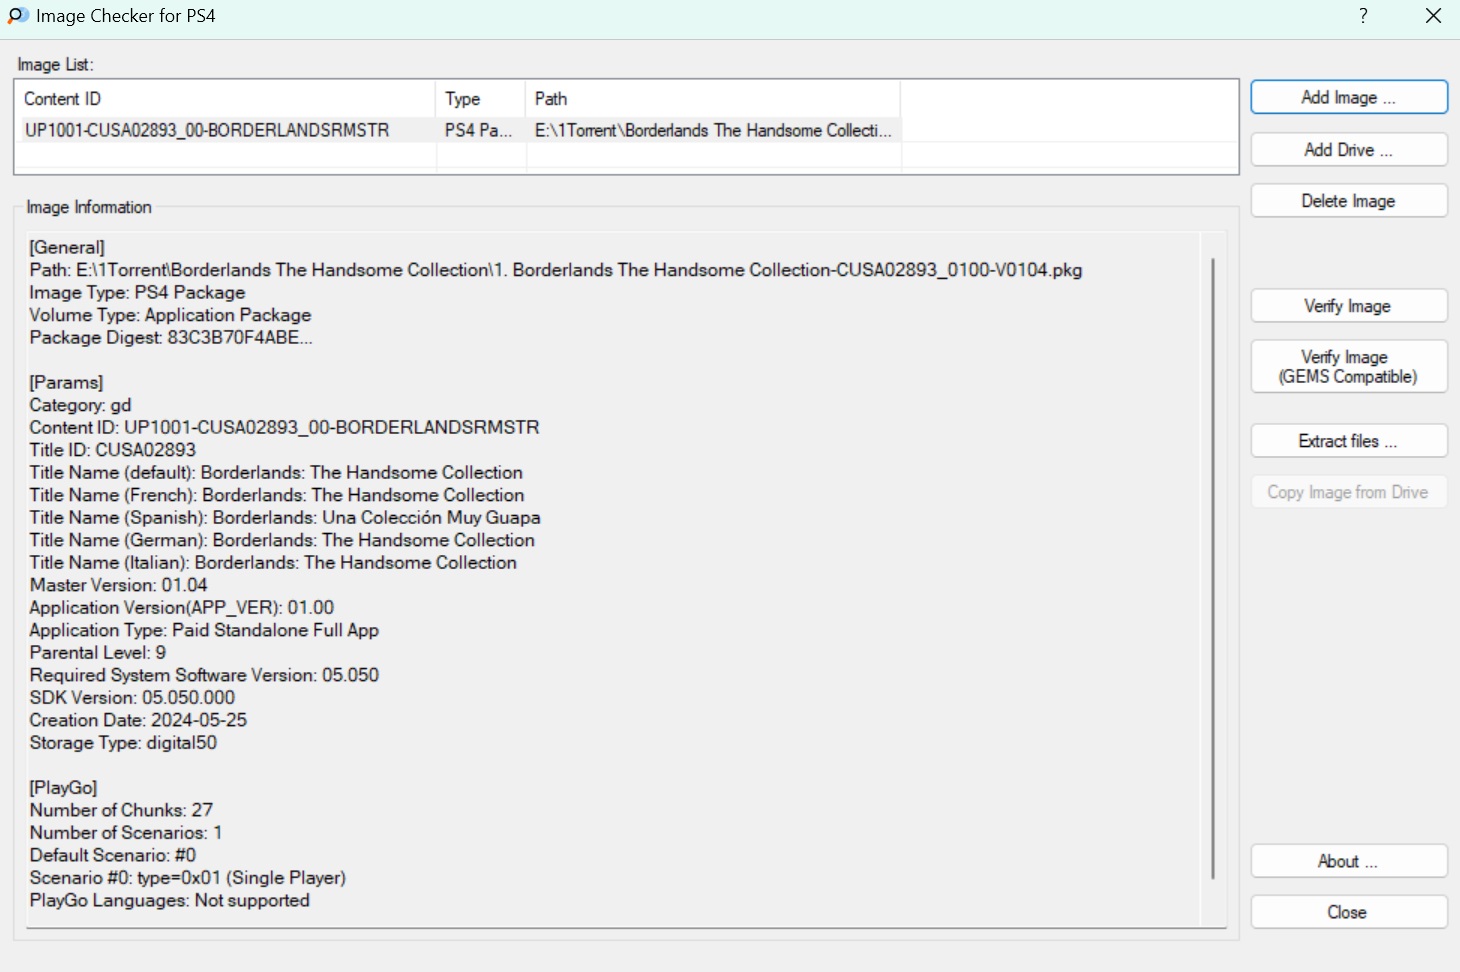Sort by the Content ID column header

[x=225, y=99]
